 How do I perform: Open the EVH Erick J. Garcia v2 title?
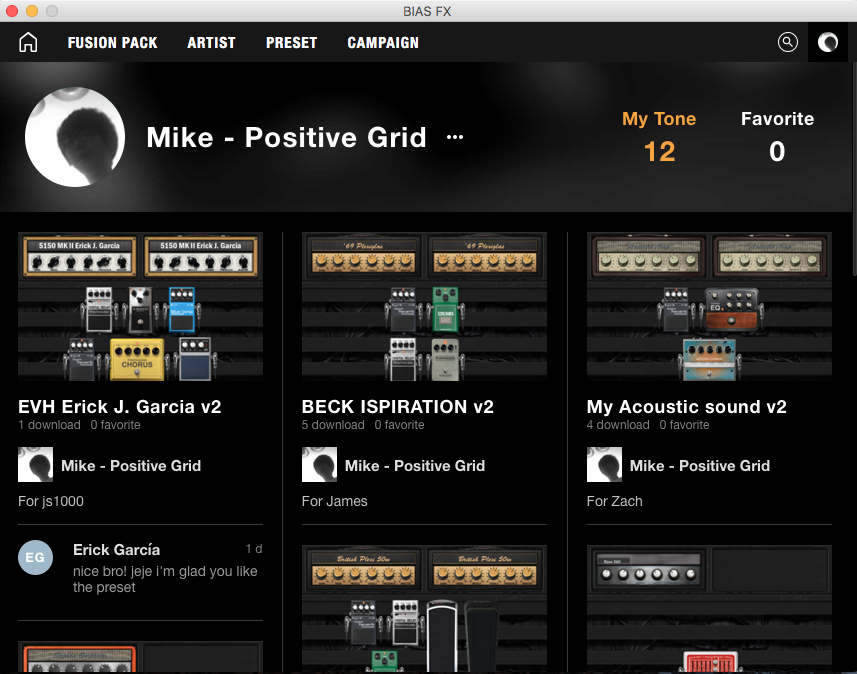tap(120, 407)
